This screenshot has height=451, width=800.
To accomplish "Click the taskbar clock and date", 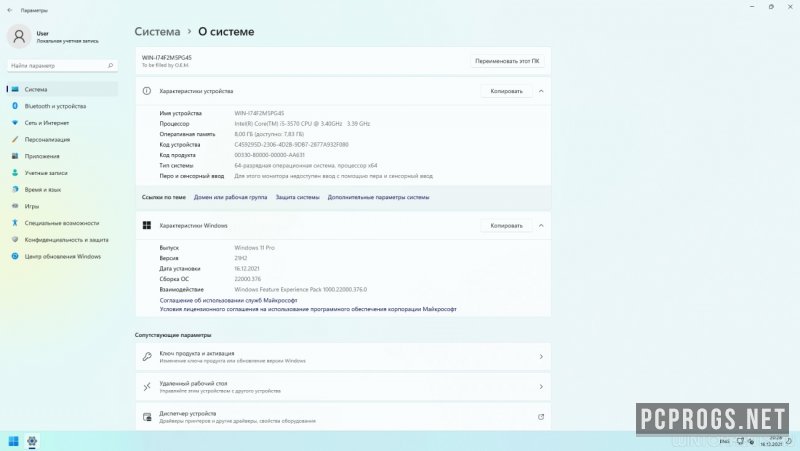I will pos(771,441).
